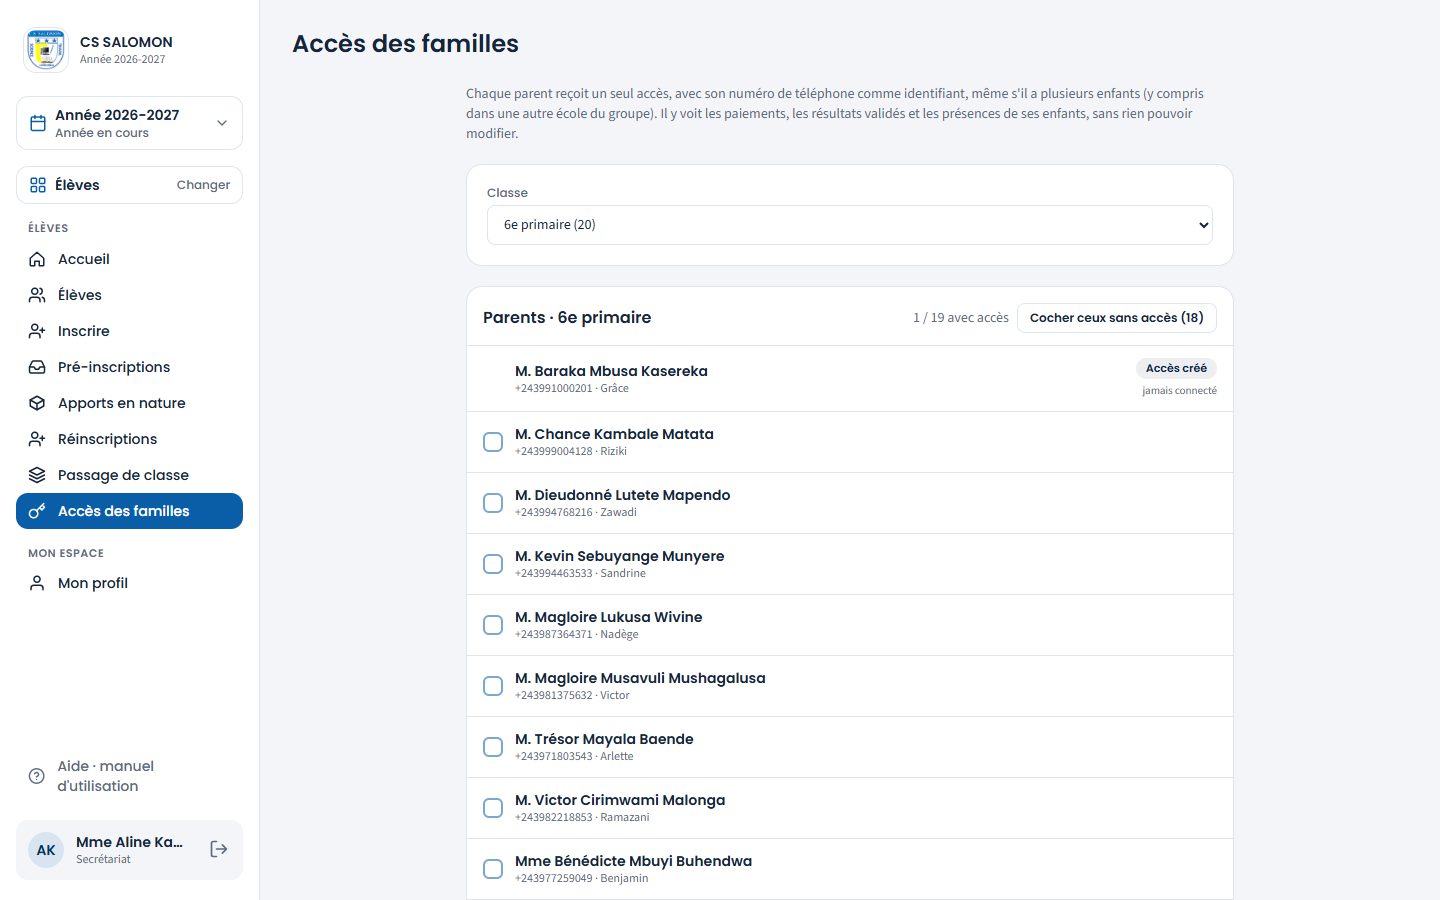The width and height of the screenshot is (1440, 900).
Task: Go to the Inscrire menu item
Action: pos(129,331)
